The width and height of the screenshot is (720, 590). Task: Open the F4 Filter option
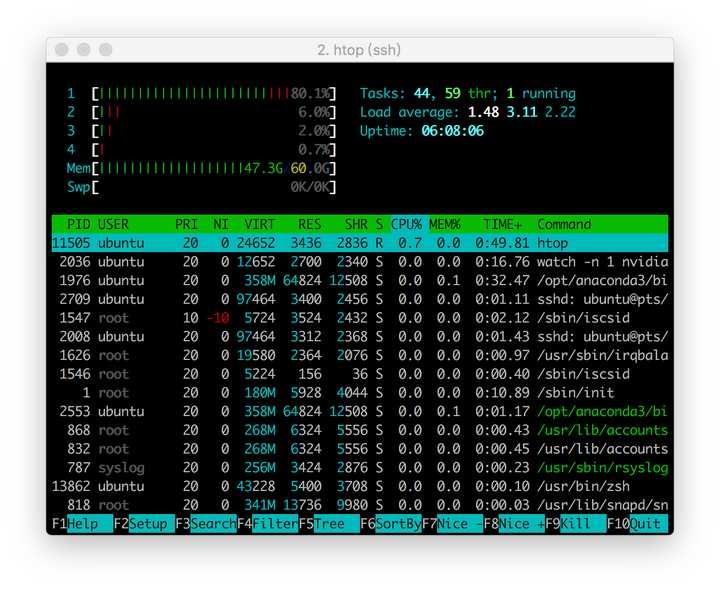tap(268, 523)
